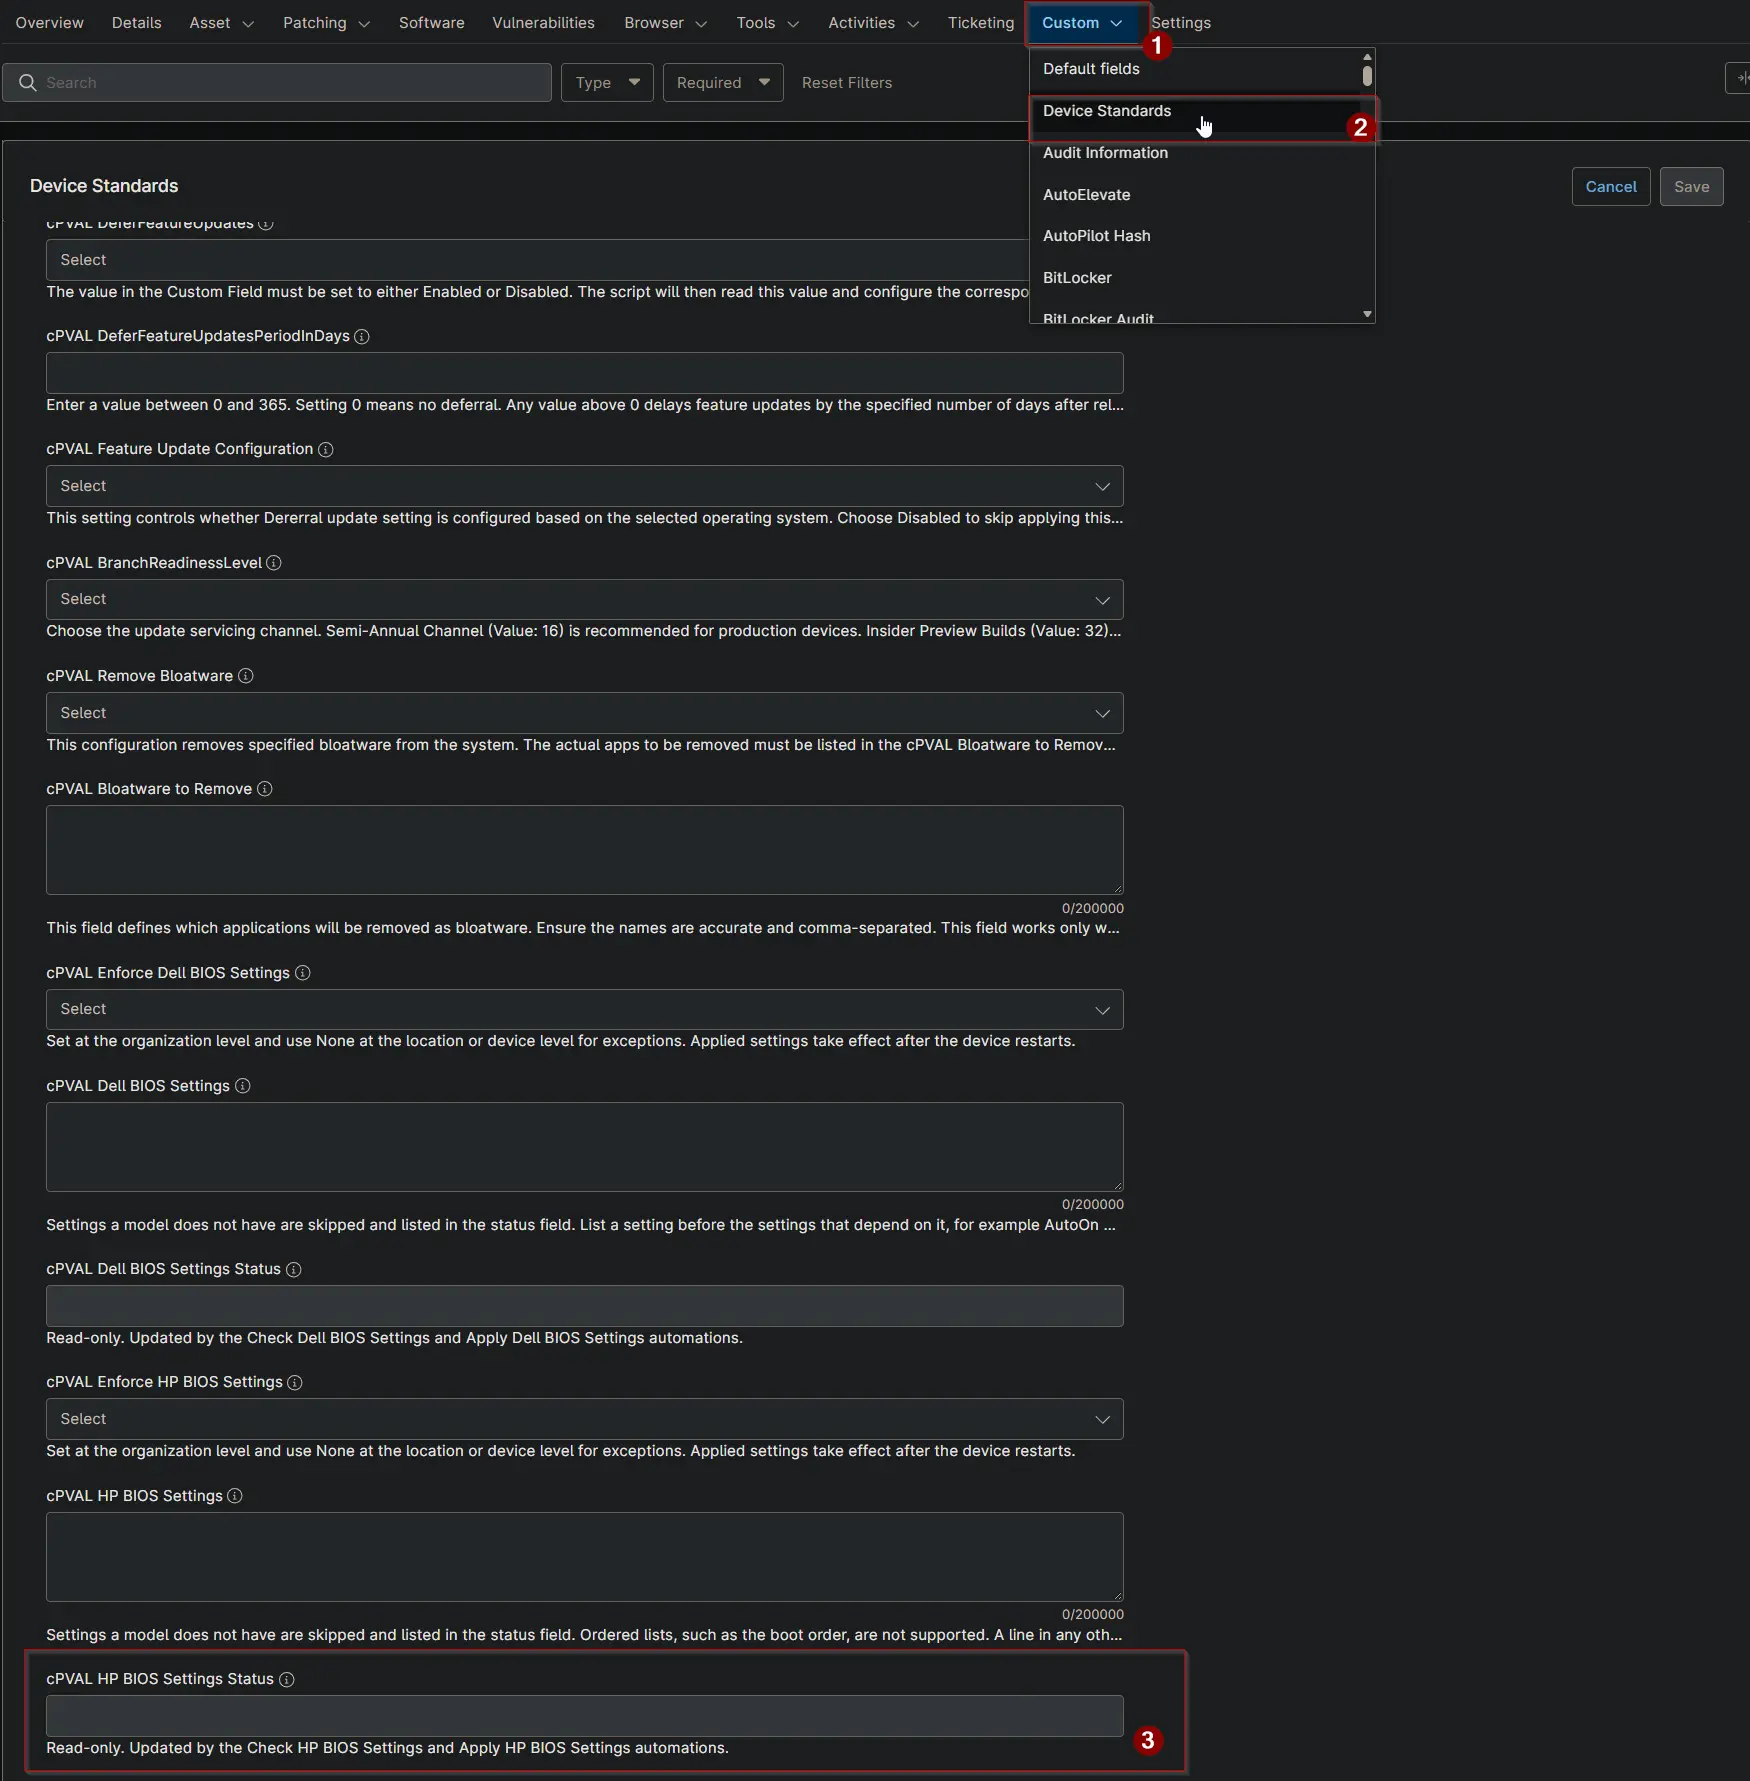Show info for cPVAL Dell BIOS Settings Status
Screen dimensions: 1750x1781
point(294,1270)
